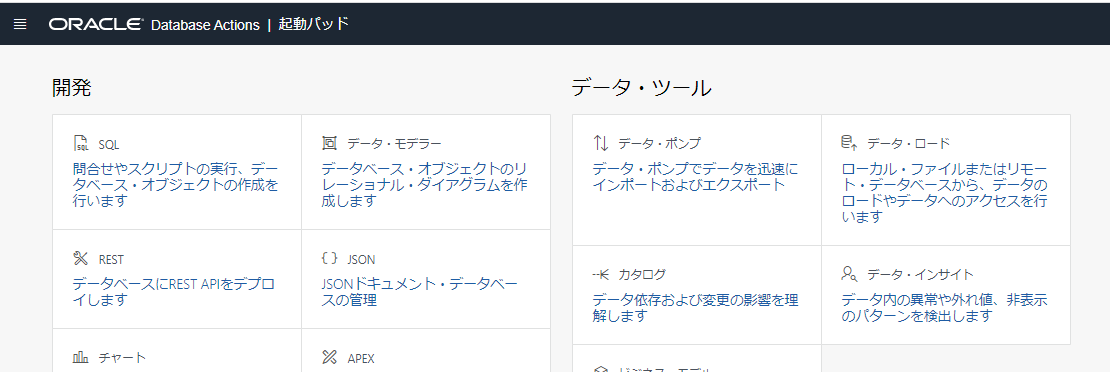Open the hamburger navigation menu
Image resolution: width=1110 pixels, height=372 pixels.
coord(20,24)
